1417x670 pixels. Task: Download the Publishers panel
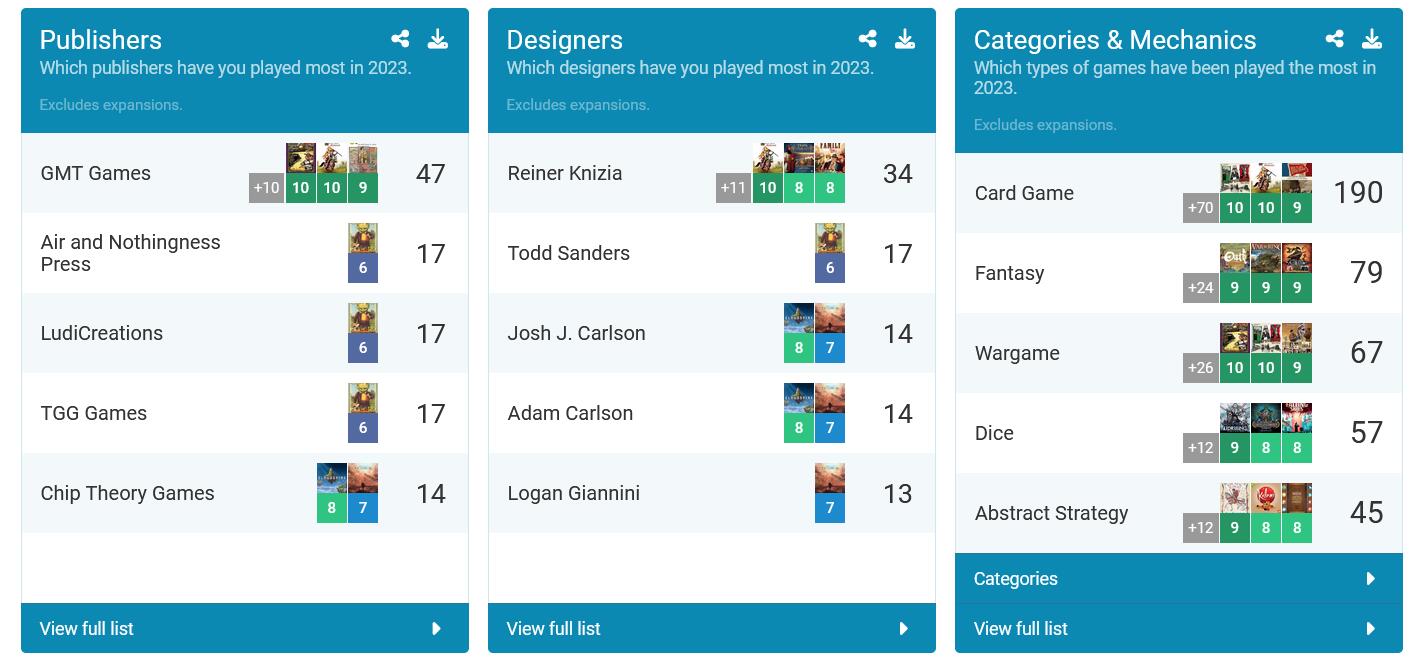[x=437, y=39]
